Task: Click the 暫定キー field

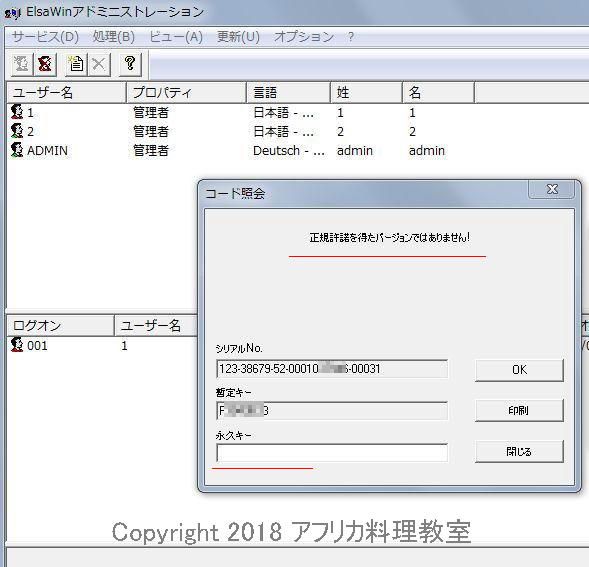Action: 332,411
